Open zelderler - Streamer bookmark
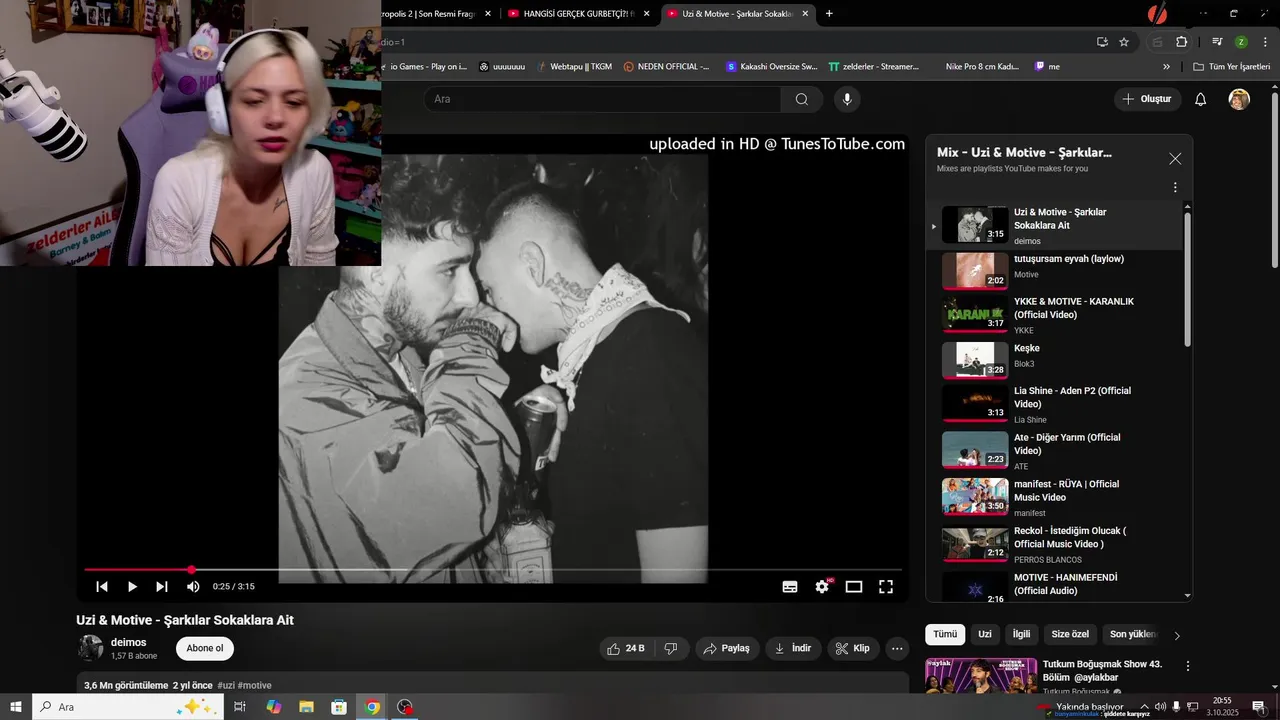Viewport: 1280px width, 720px height. (x=873, y=66)
